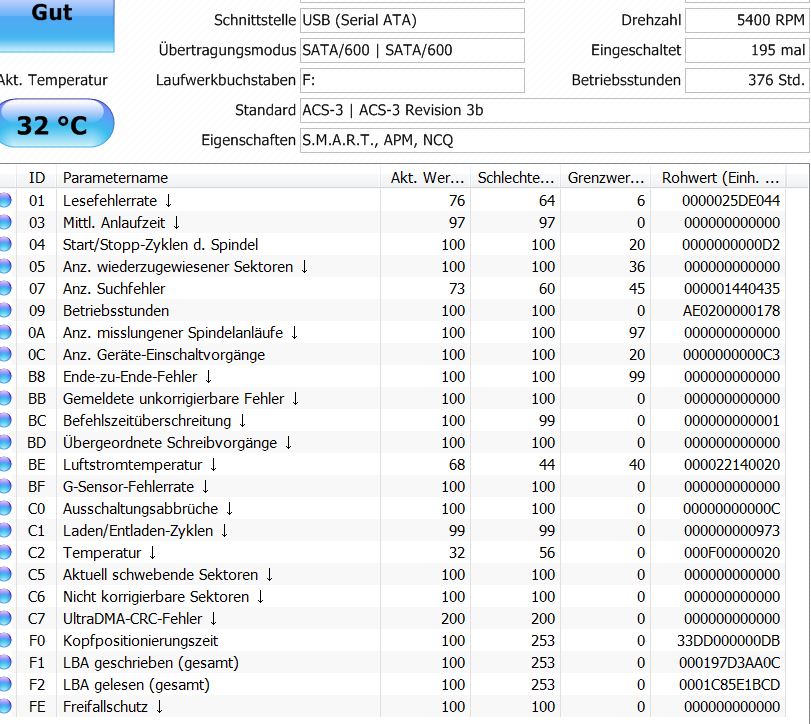
Task: Click raw value 0000025DE044
Action: (x=731, y=201)
